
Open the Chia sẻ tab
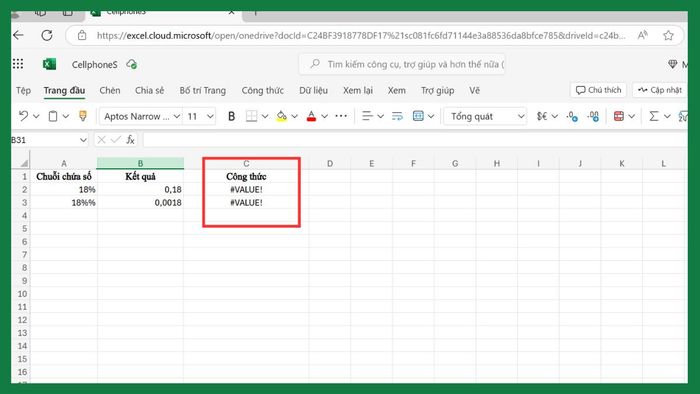pyautogui.click(x=150, y=90)
